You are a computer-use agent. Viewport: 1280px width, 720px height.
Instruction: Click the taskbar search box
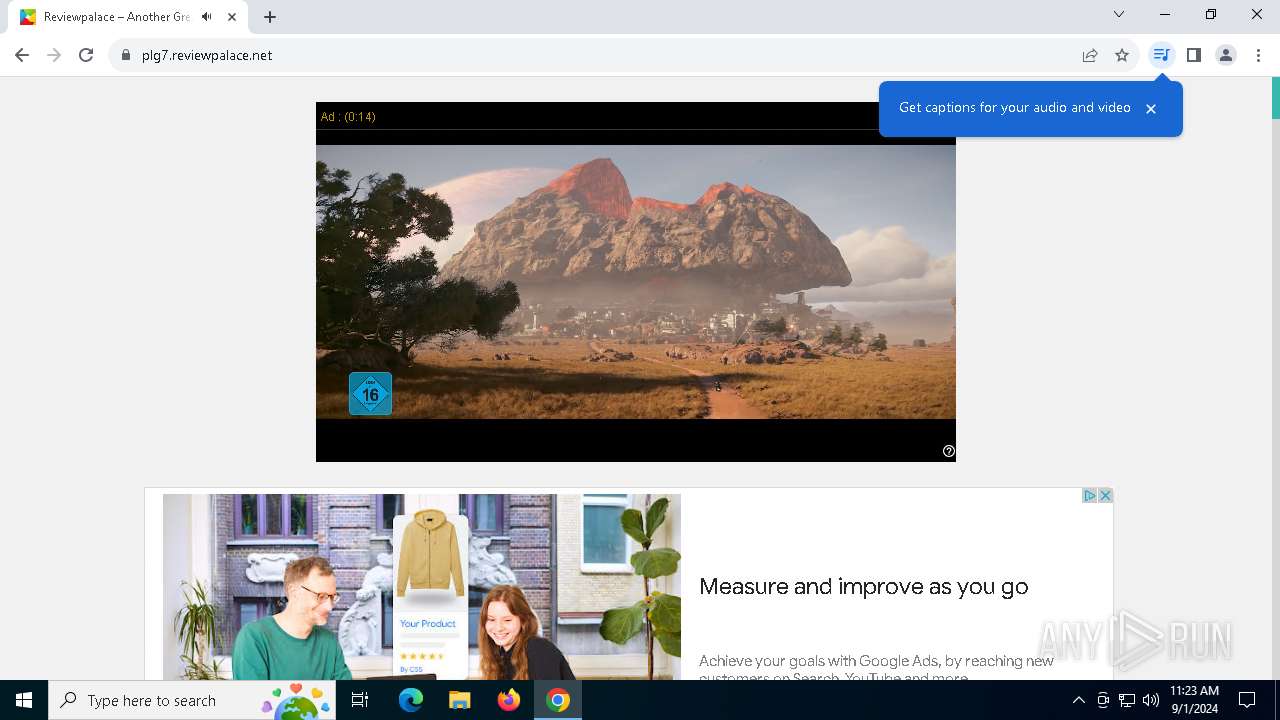click(x=191, y=700)
